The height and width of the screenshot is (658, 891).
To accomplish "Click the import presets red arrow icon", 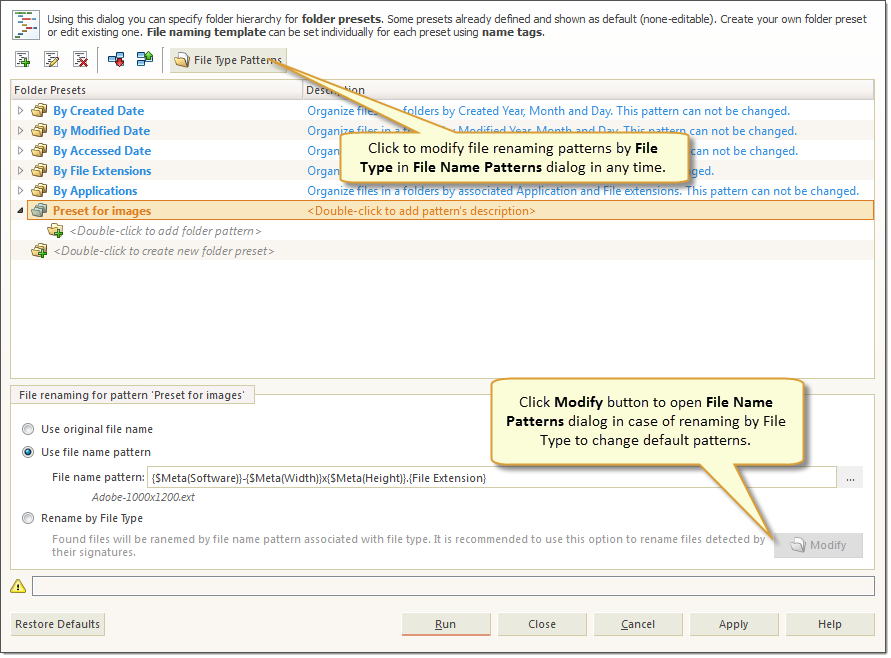I will (116, 59).
